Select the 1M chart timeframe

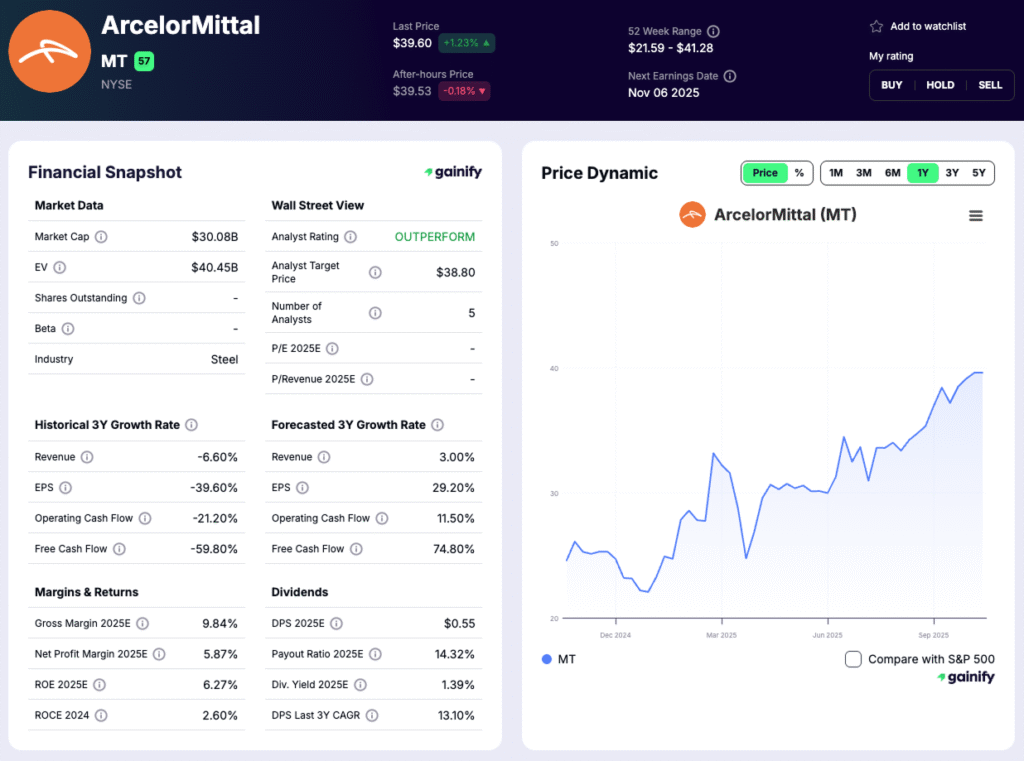pyautogui.click(x=836, y=172)
